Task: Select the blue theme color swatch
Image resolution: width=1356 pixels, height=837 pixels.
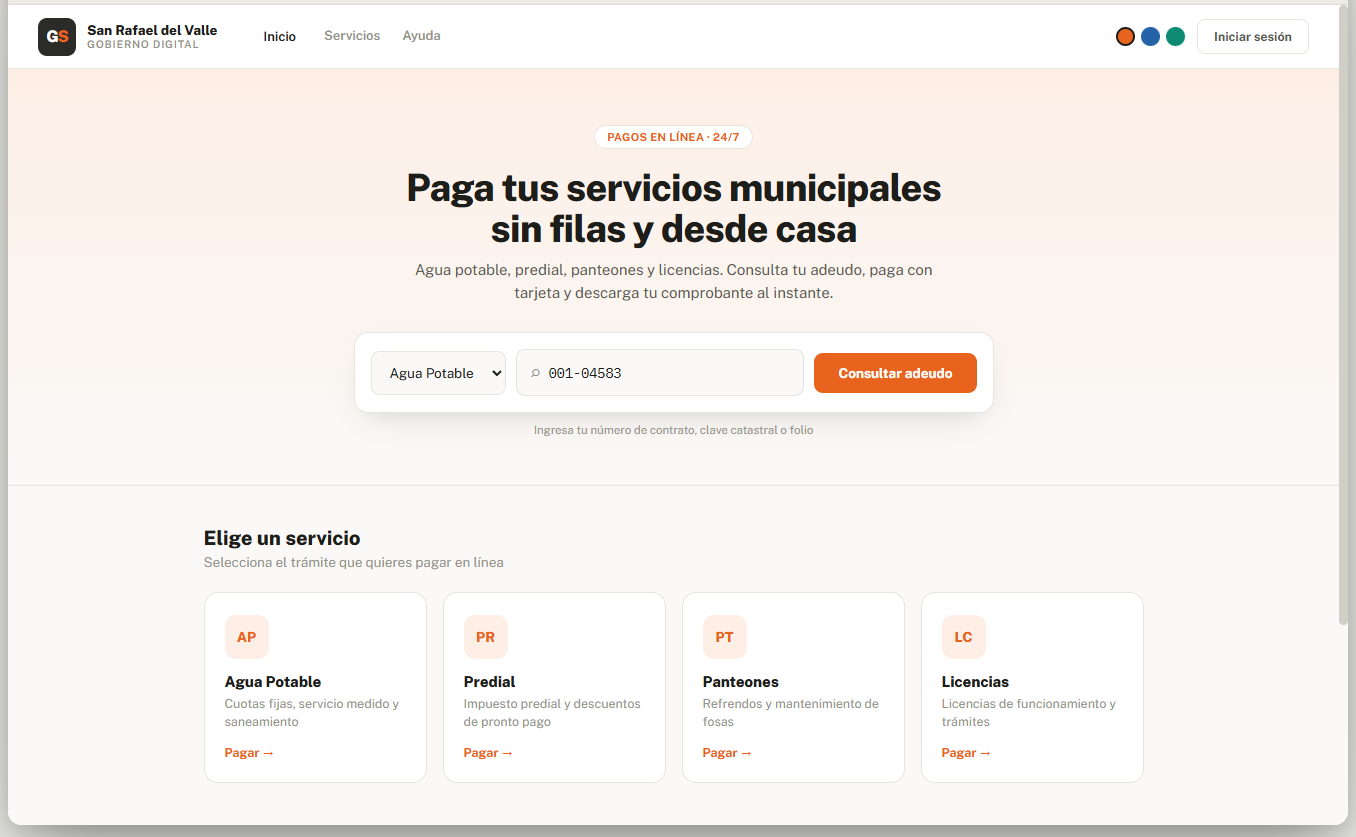Action: [1150, 37]
